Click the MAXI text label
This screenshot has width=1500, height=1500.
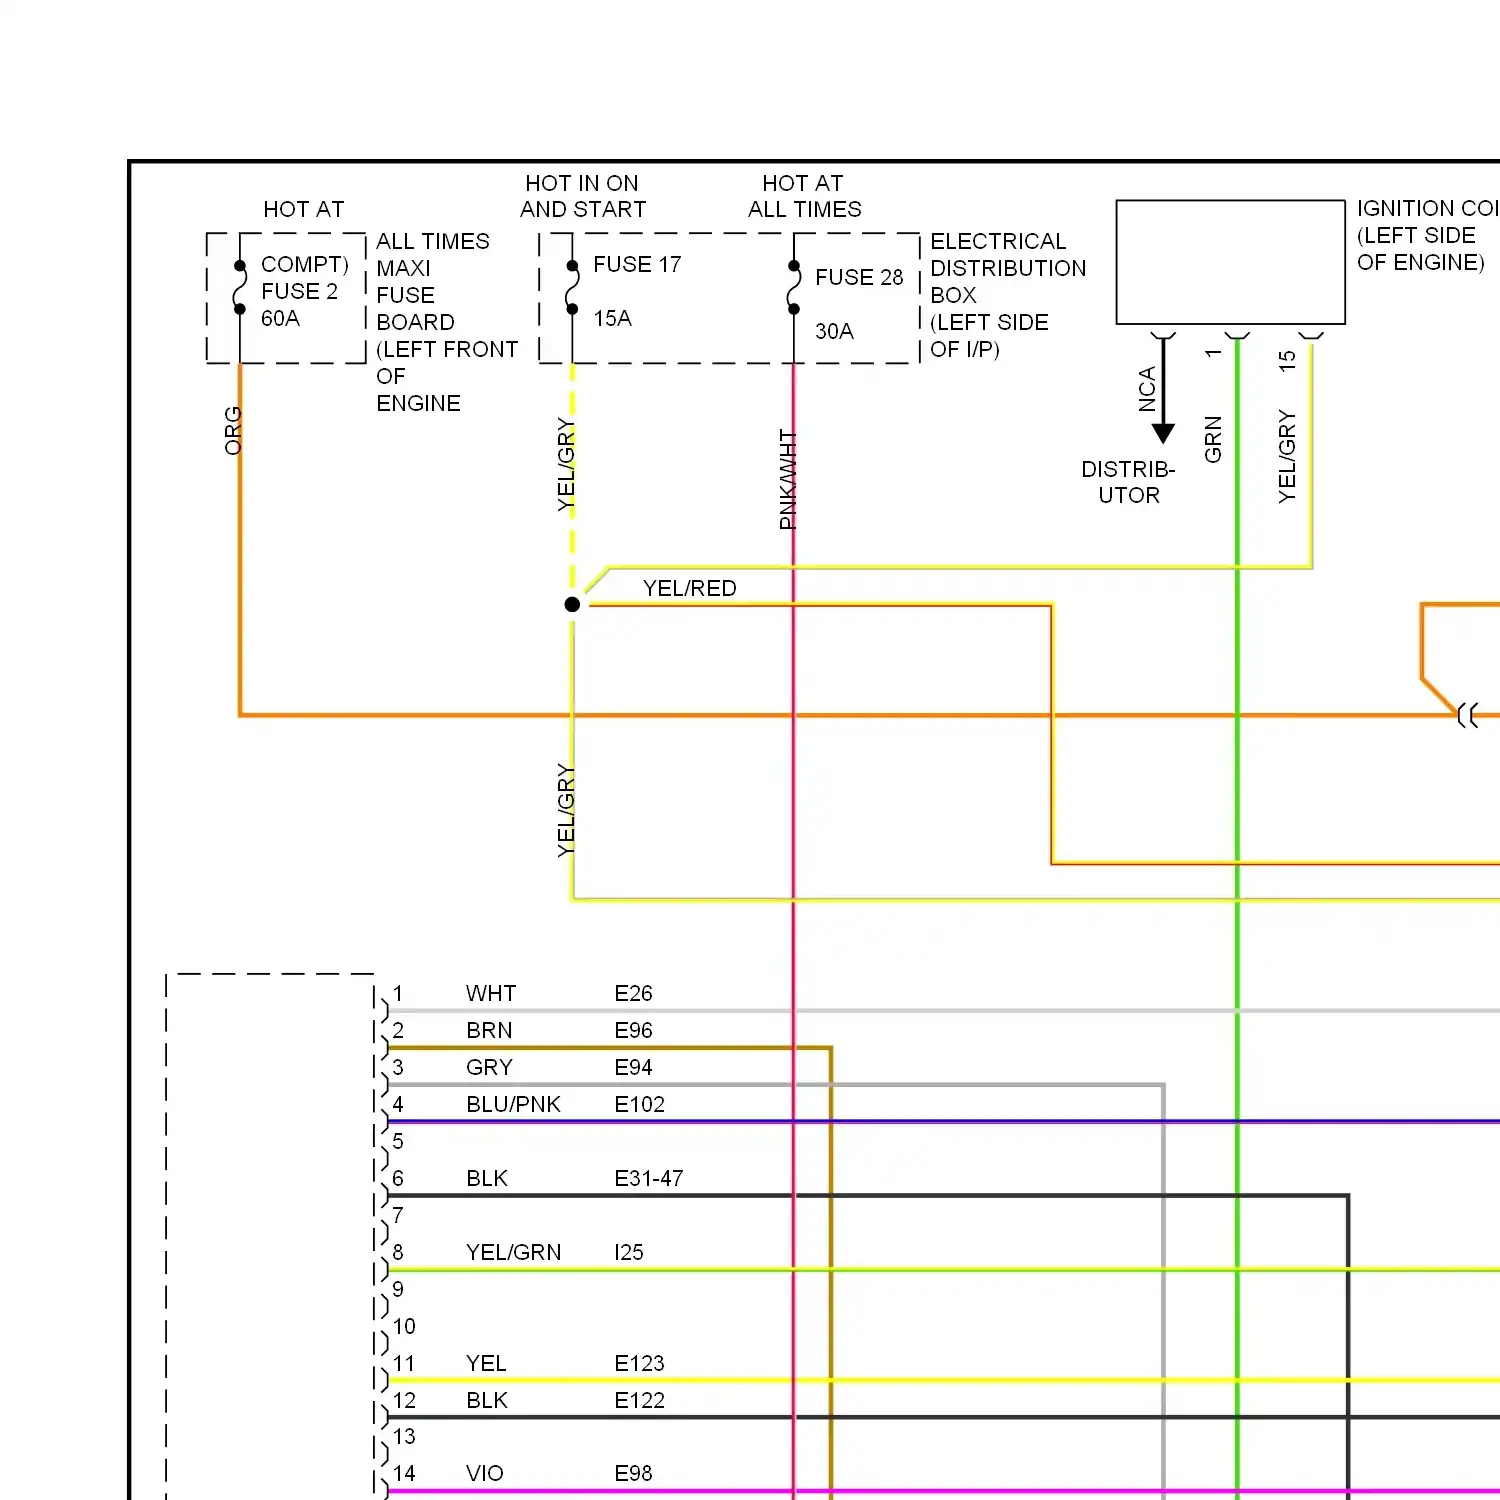[403, 268]
